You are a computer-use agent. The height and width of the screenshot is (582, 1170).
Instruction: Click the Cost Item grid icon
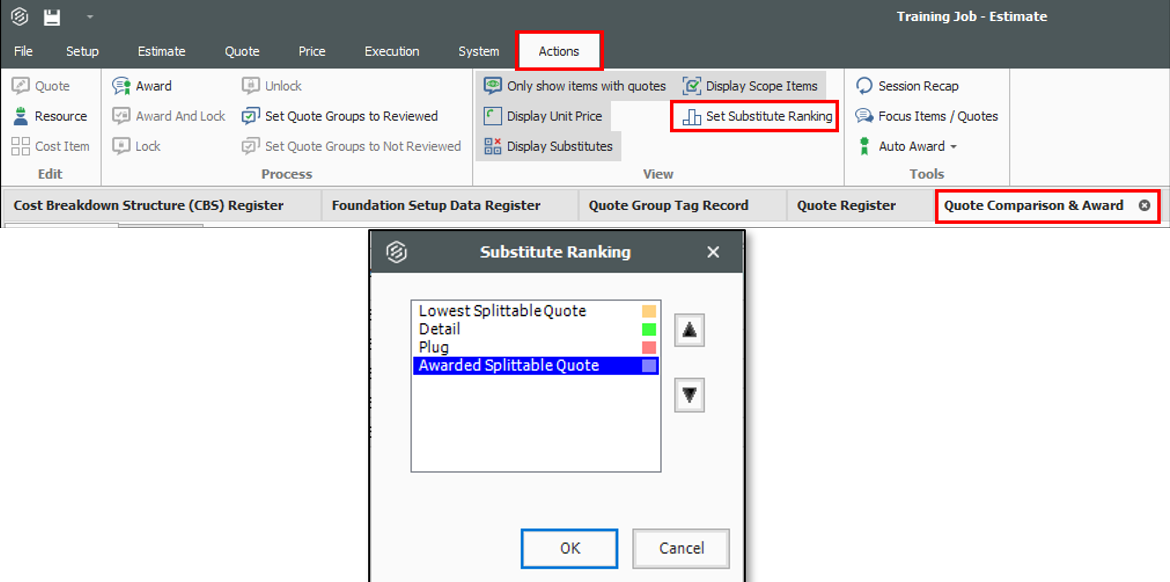pos(21,146)
